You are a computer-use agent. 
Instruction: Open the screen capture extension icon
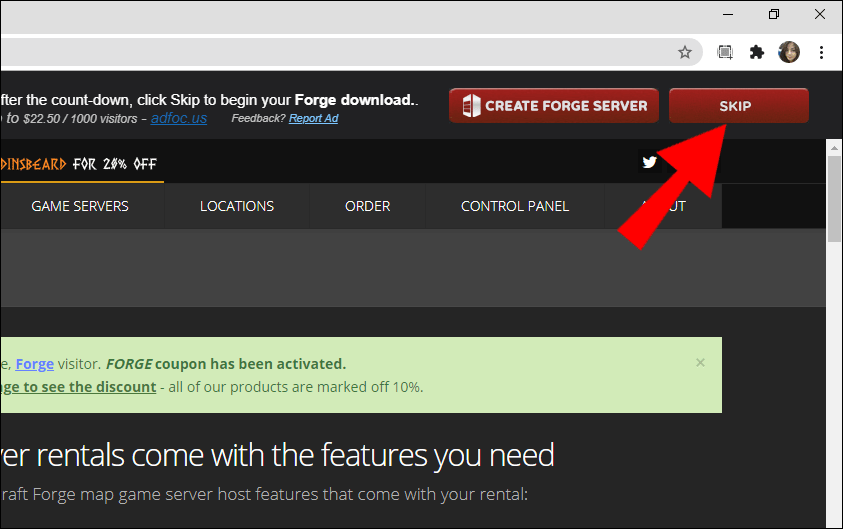pyautogui.click(x=725, y=52)
